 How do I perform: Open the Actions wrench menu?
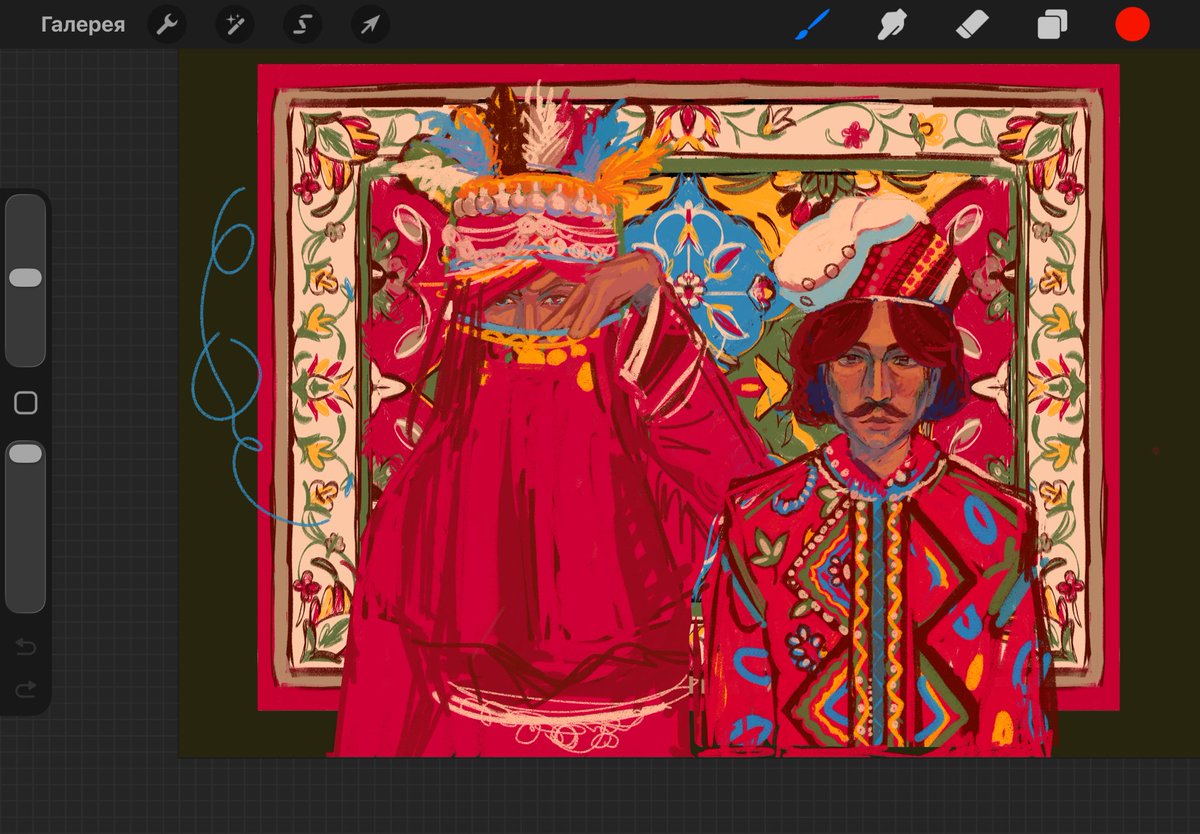[x=166, y=25]
